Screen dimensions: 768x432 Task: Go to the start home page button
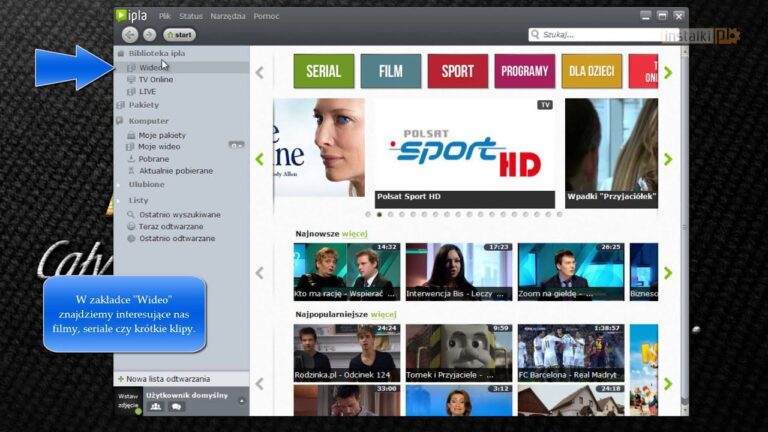[x=180, y=35]
